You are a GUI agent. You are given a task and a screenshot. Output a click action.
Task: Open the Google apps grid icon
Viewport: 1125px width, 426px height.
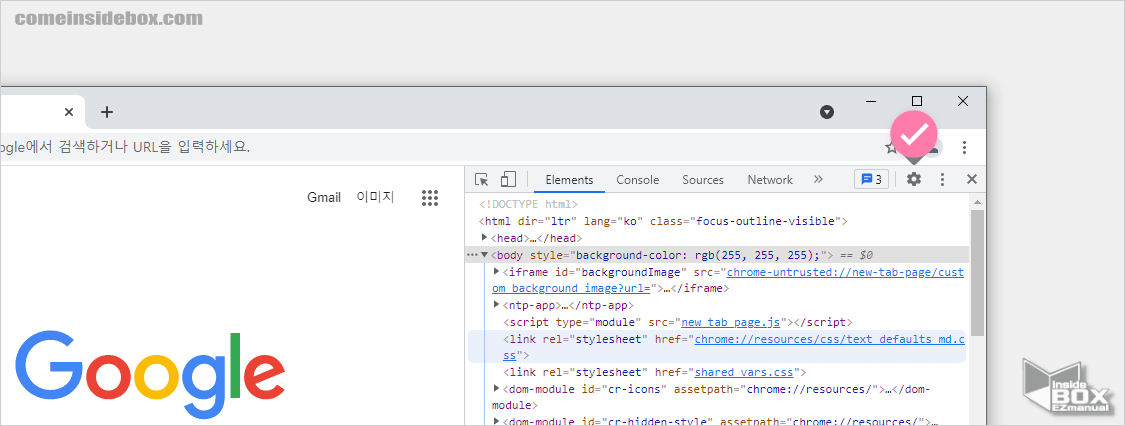click(430, 198)
